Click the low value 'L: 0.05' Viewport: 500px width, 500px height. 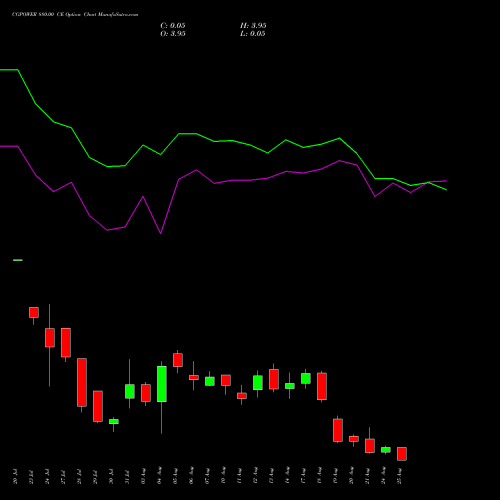coord(253,34)
